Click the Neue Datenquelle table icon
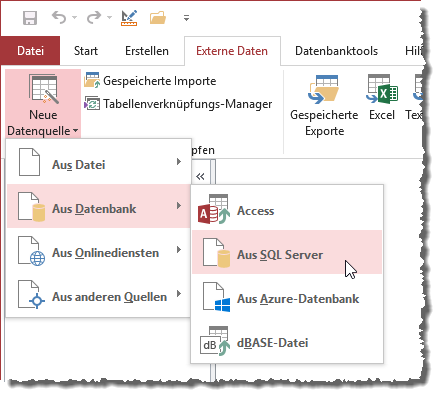 [x=43, y=89]
